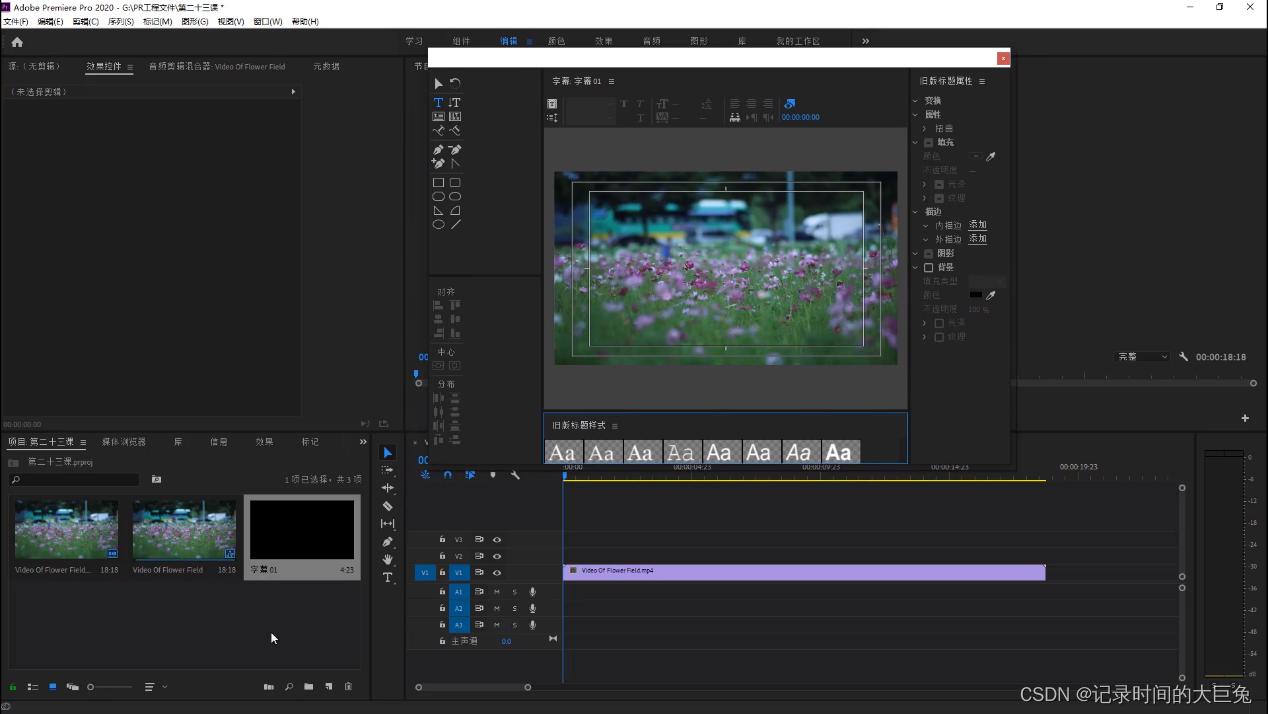The height and width of the screenshot is (714, 1268).
Task: Solo audio track A2
Action: [x=514, y=608]
